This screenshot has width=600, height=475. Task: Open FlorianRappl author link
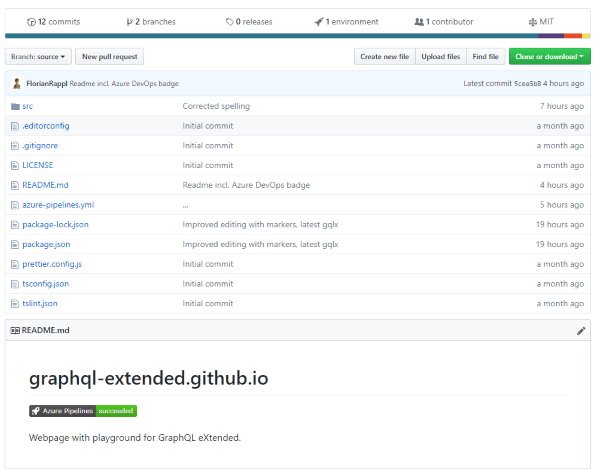pyautogui.click(x=47, y=83)
